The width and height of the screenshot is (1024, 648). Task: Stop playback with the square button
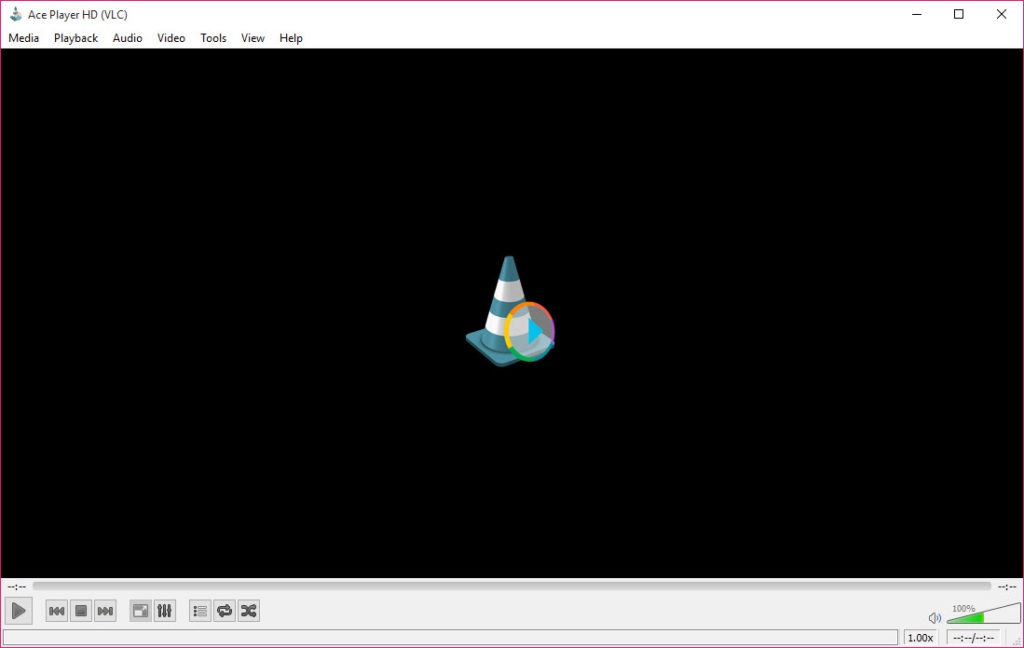pyautogui.click(x=81, y=611)
